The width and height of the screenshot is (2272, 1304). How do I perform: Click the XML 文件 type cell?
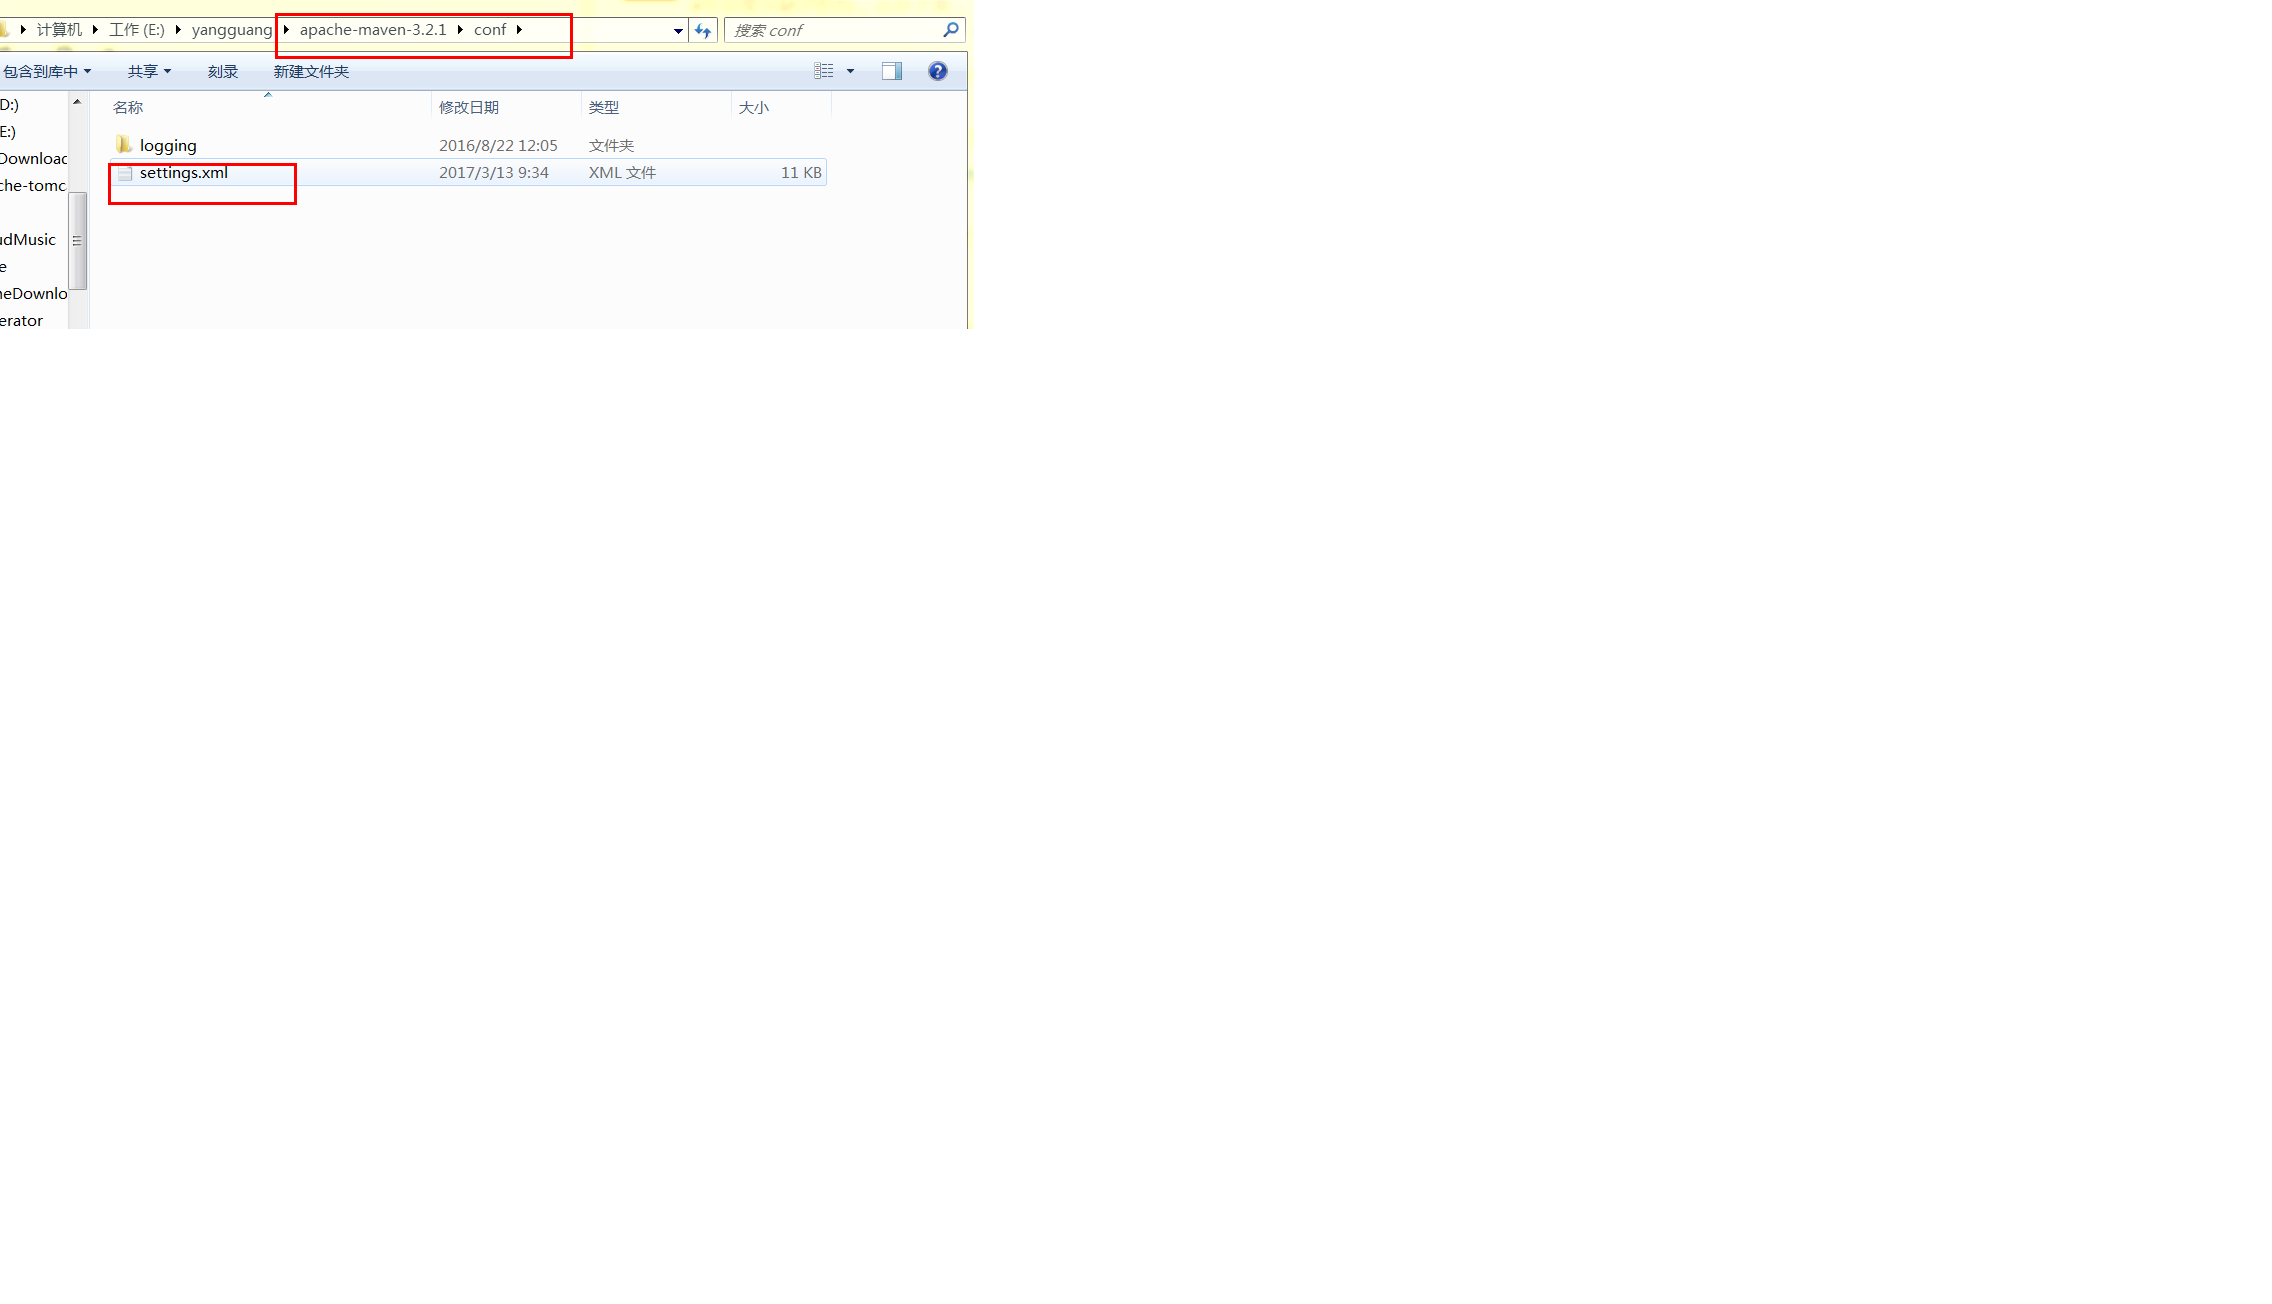622,173
